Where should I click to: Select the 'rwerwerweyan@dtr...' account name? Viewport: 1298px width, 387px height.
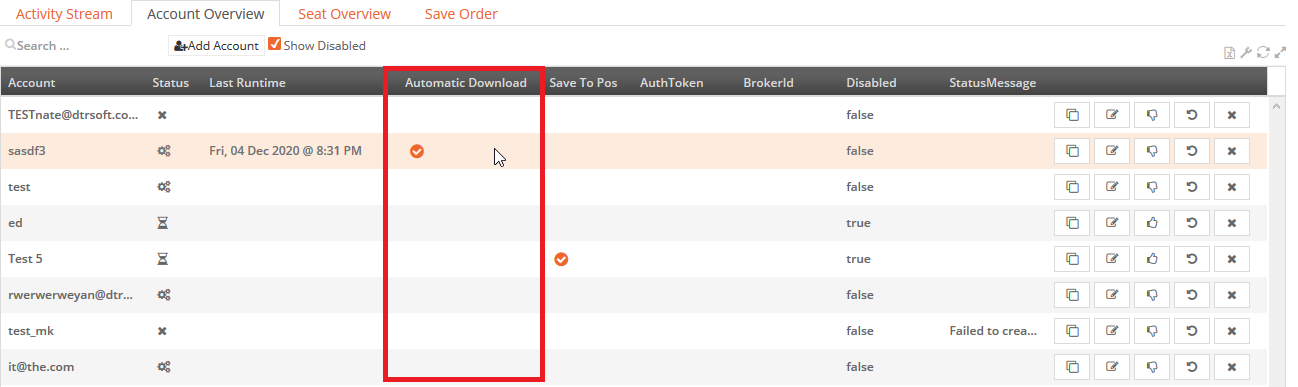pyautogui.click(x=70, y=295)
